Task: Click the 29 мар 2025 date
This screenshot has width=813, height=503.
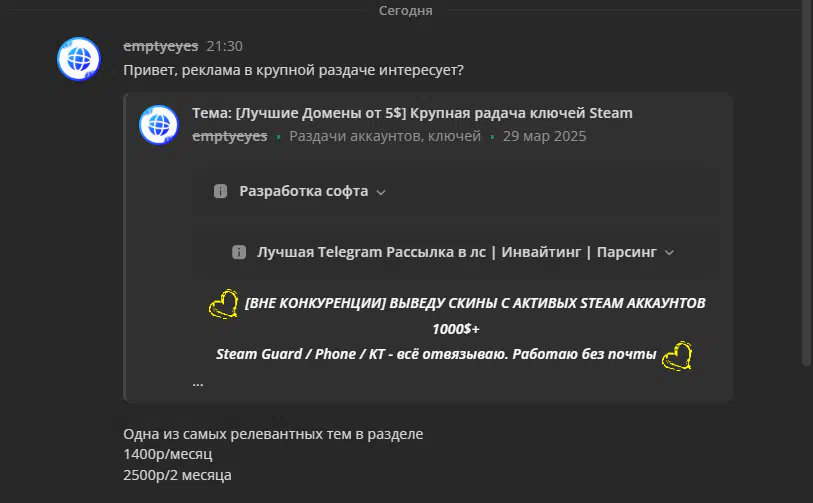Action: (x=544, y=136)
